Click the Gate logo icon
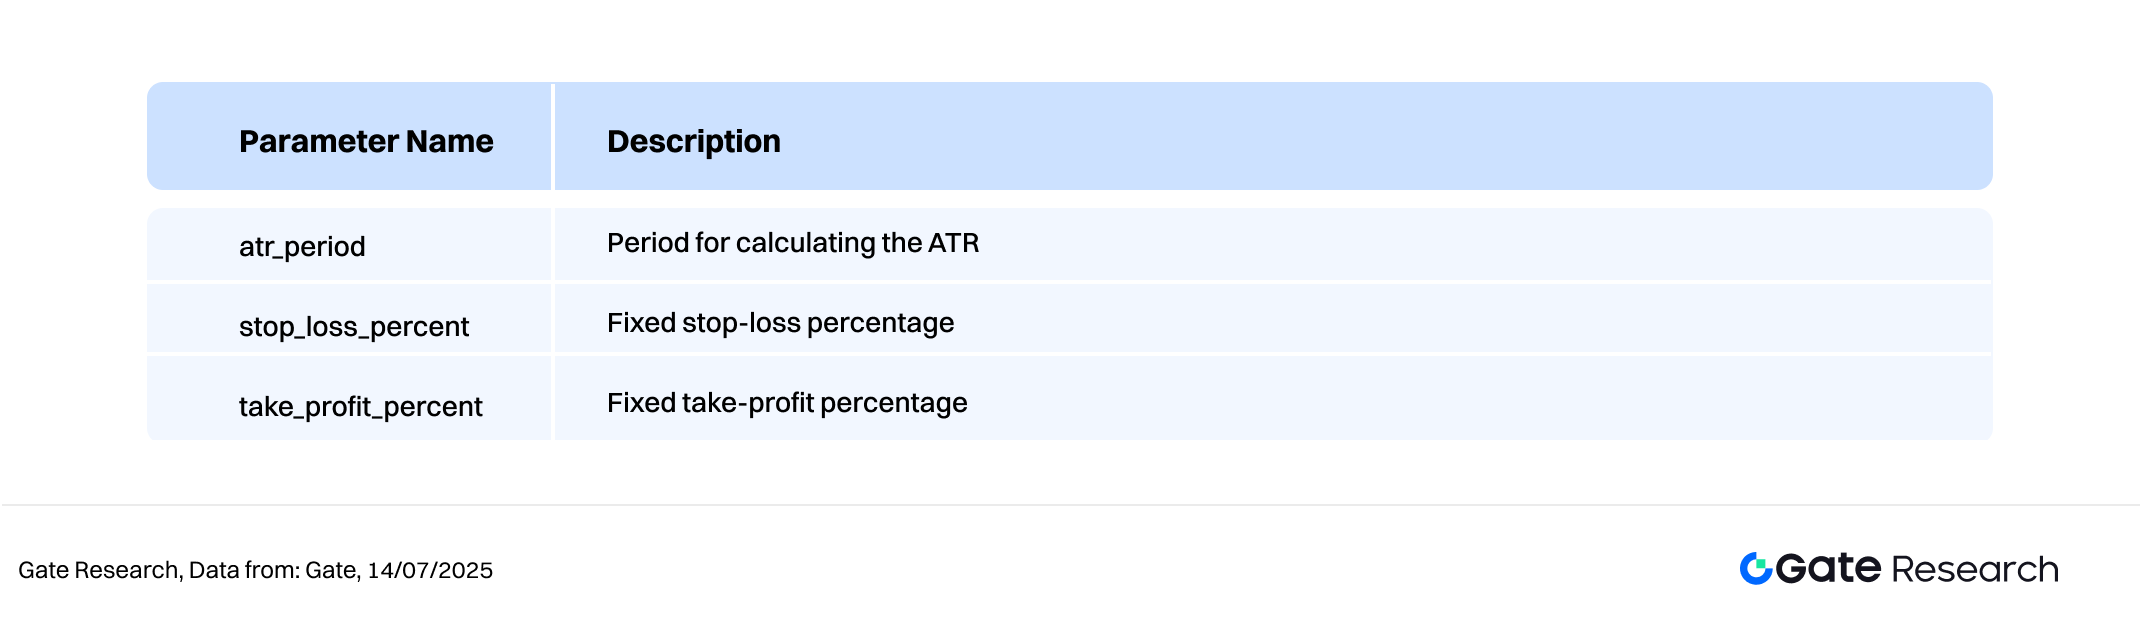The height and width of the screenshot is (634, 2140). 1756,568
